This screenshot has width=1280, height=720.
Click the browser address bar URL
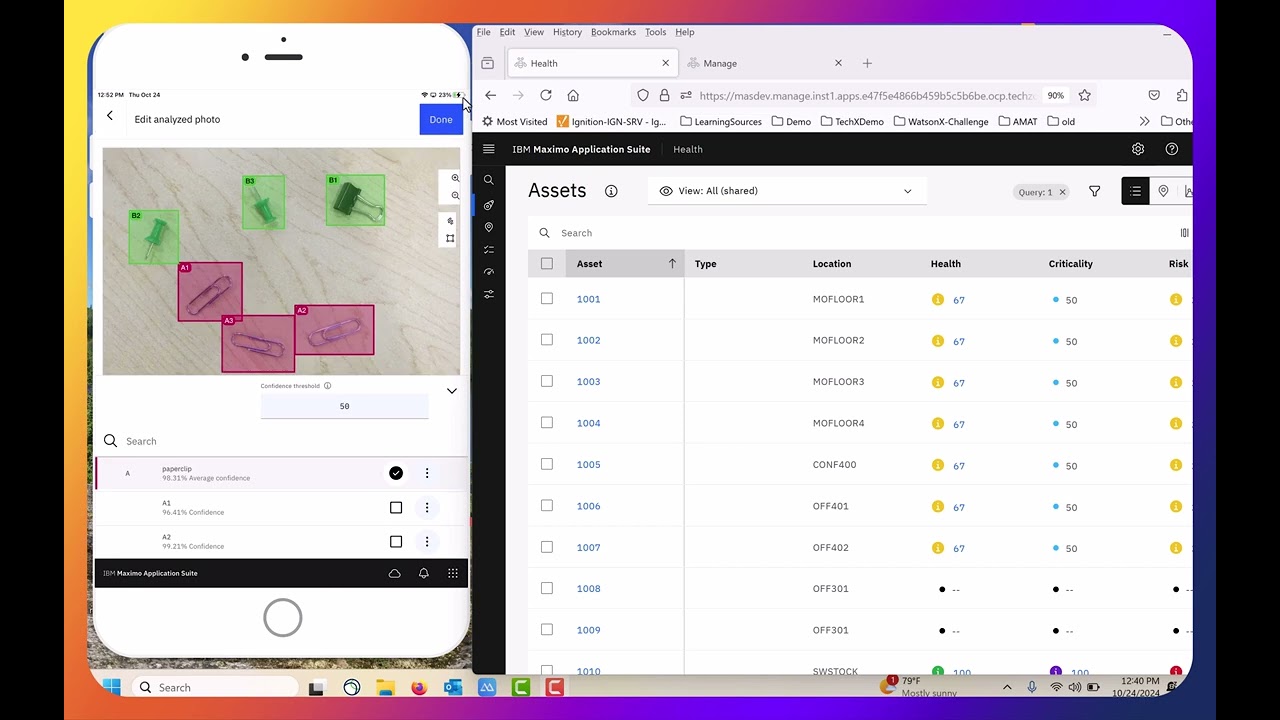(x=866, y=96)
